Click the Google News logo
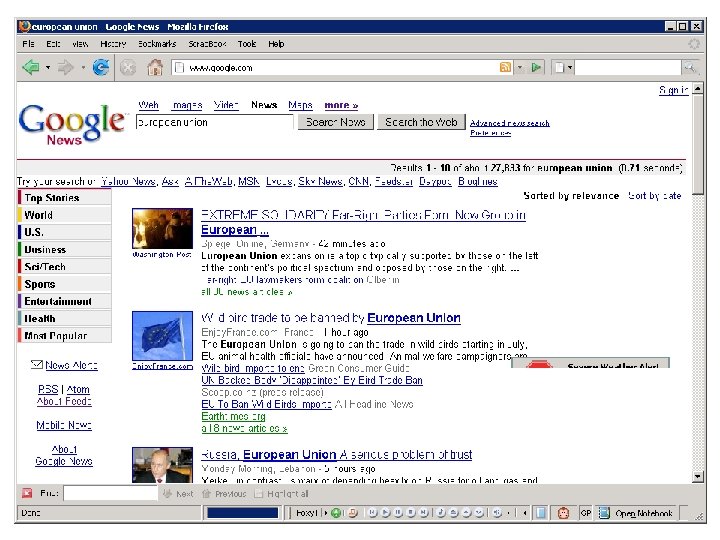The width and height of the screenshot is (720, 540). (72, 124)
